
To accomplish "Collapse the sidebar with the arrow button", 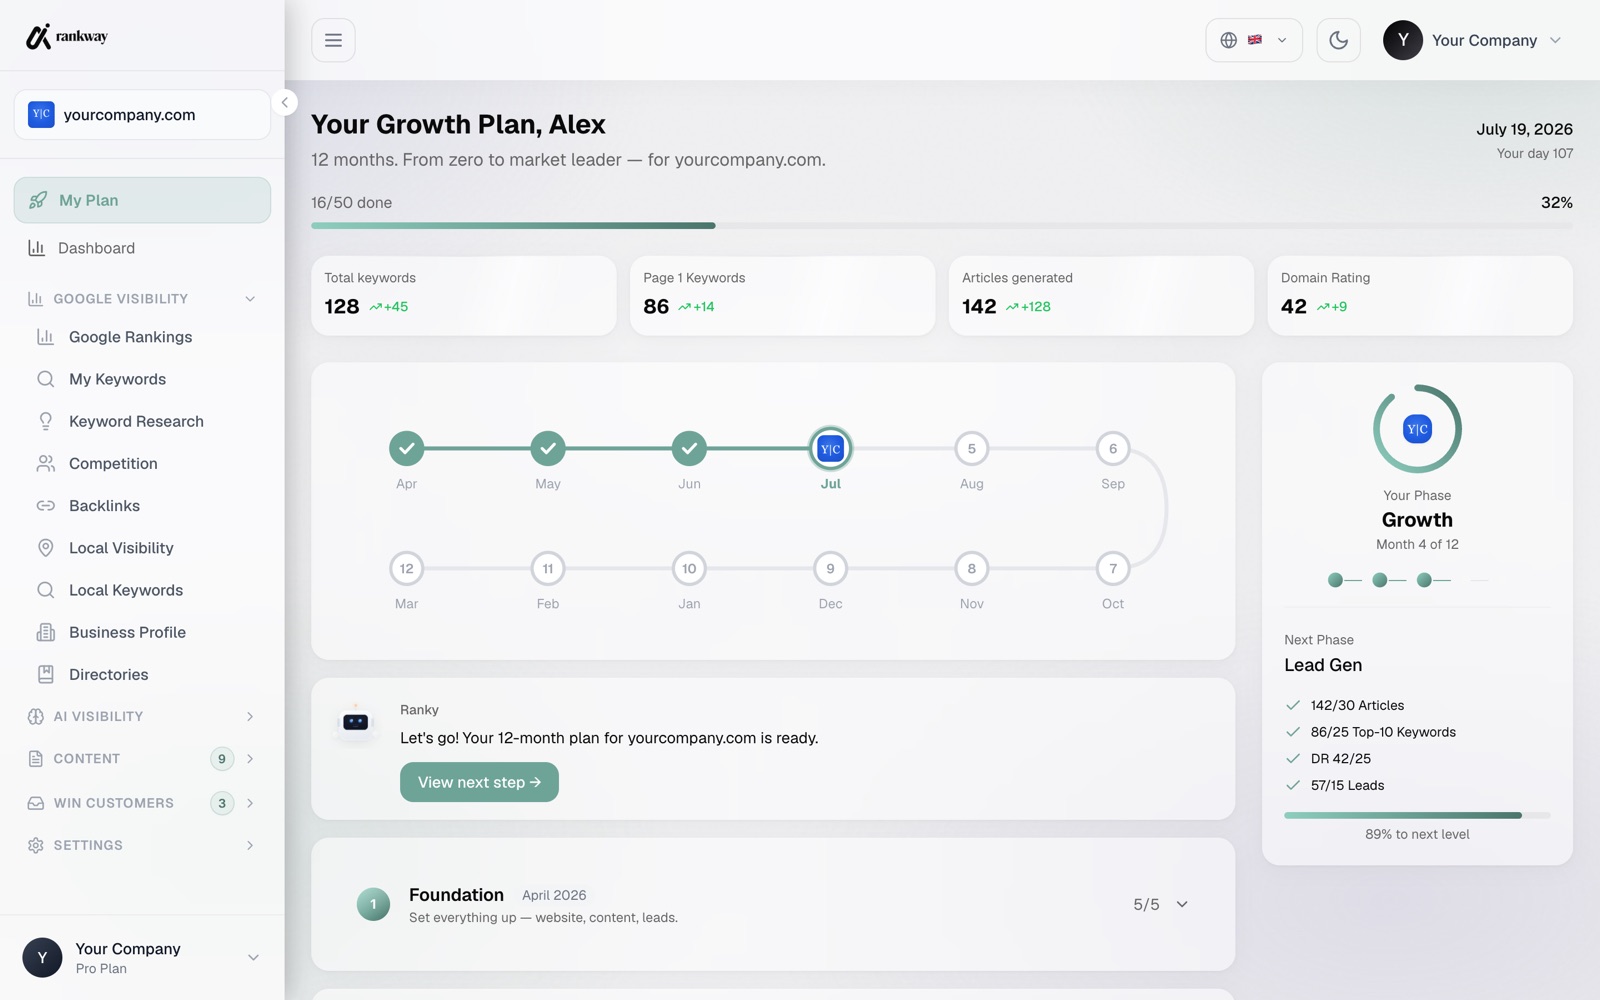I will (x=284, y=102).
